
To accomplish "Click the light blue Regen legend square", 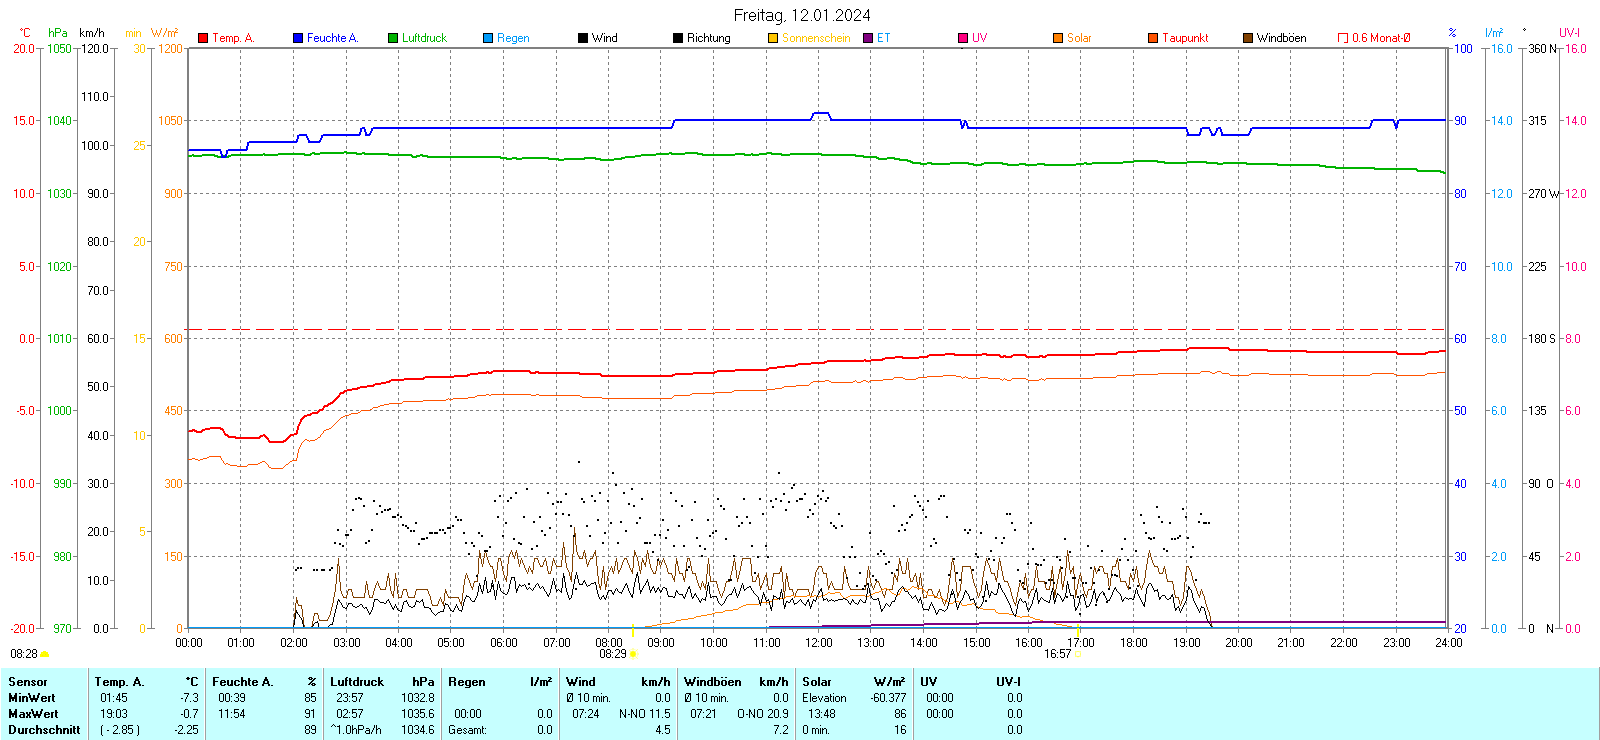I will (488, 38).
